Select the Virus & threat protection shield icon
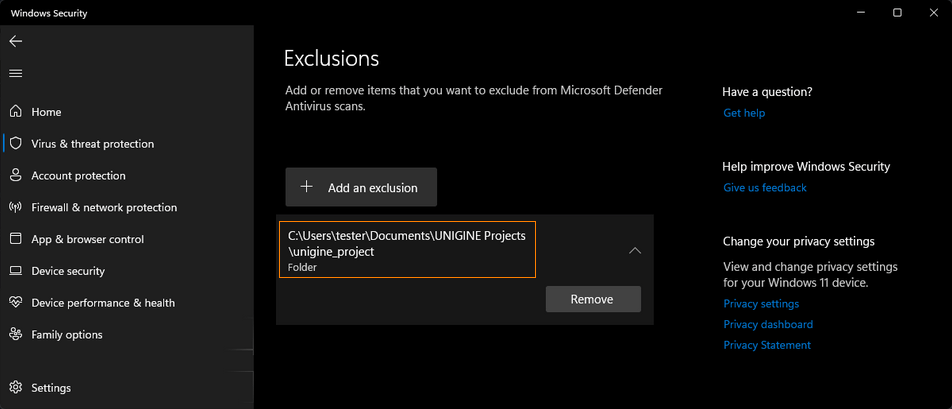The width and height of the screenshot is (952, 409). (15, 144)
